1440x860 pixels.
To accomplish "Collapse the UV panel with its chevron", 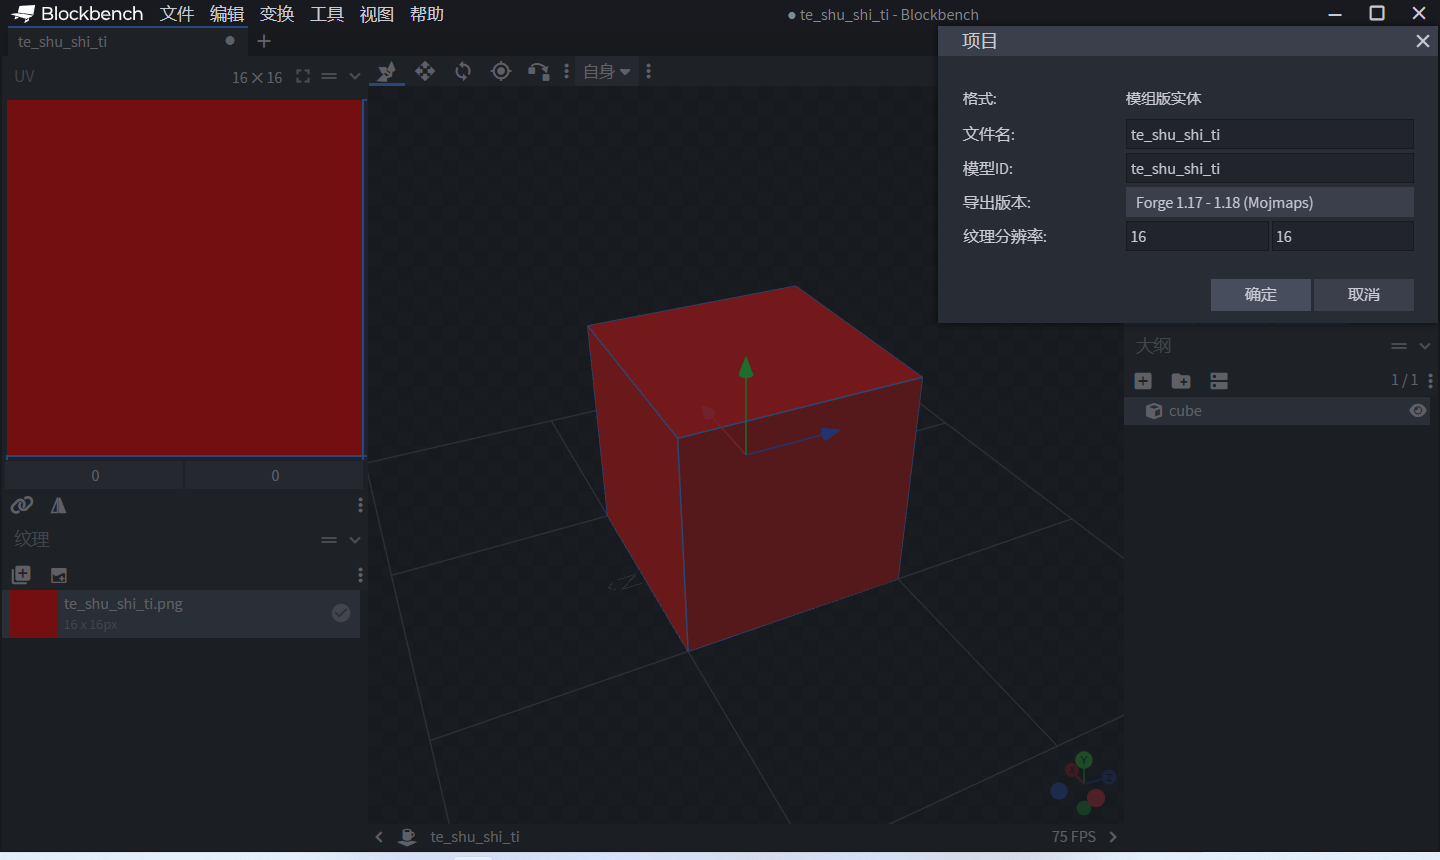I will [354, 76].
